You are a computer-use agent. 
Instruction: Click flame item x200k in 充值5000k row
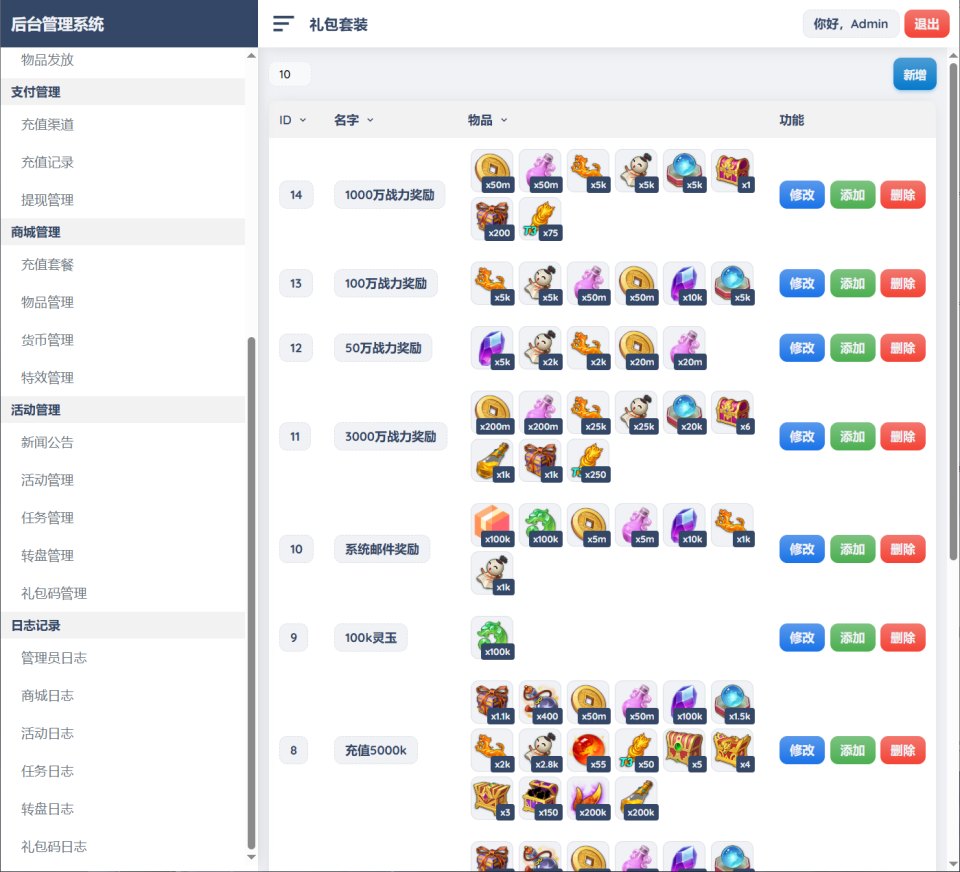point(588,799)
